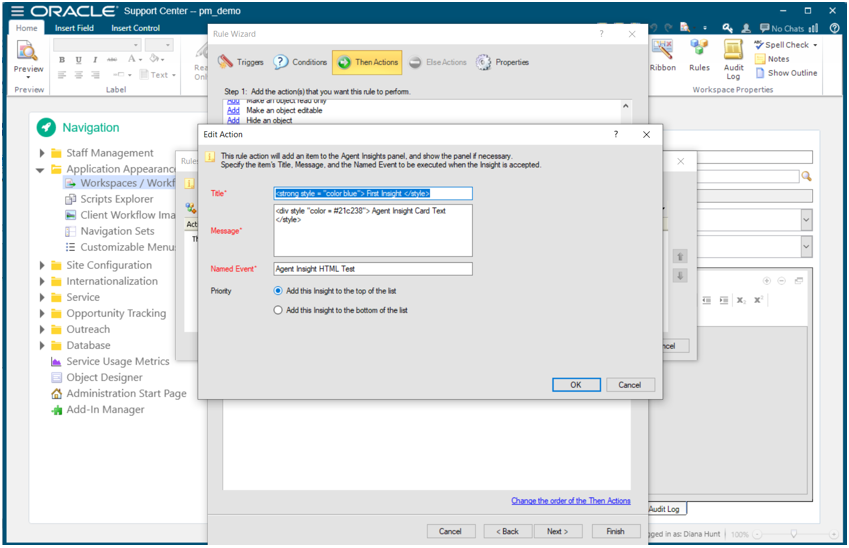849x548 pixels.
Task: Open the Audit Log ribbon icon
Action: pos(733,49)
